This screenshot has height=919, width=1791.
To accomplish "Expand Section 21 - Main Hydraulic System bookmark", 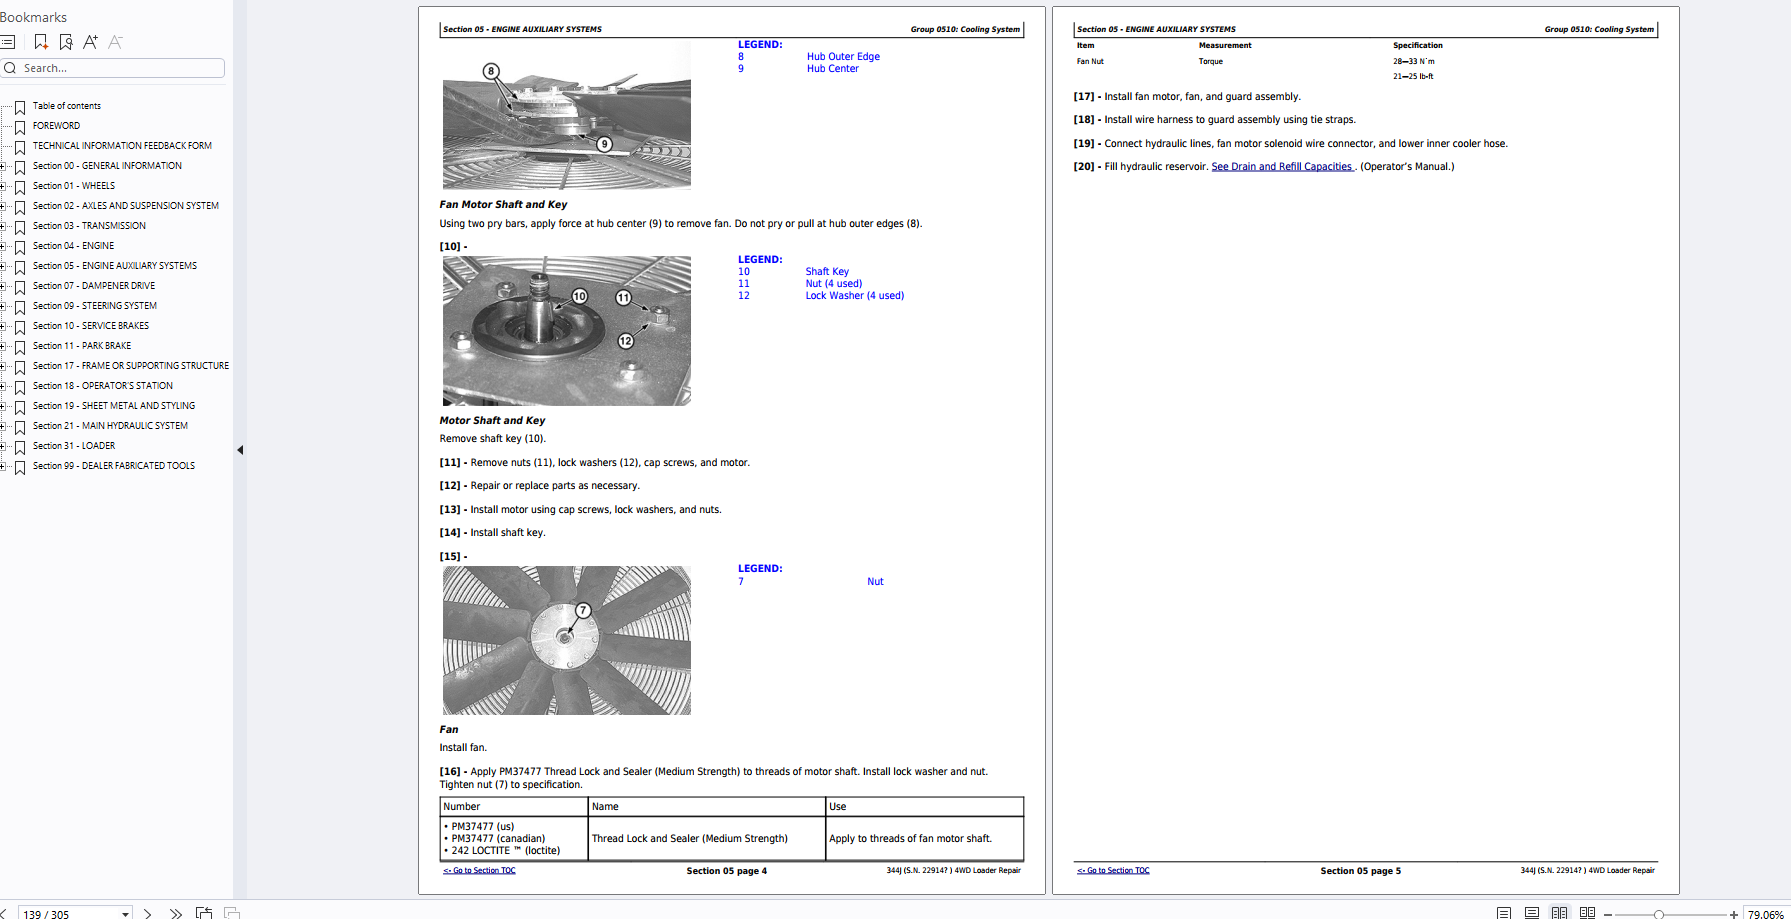I will (4, 426).
